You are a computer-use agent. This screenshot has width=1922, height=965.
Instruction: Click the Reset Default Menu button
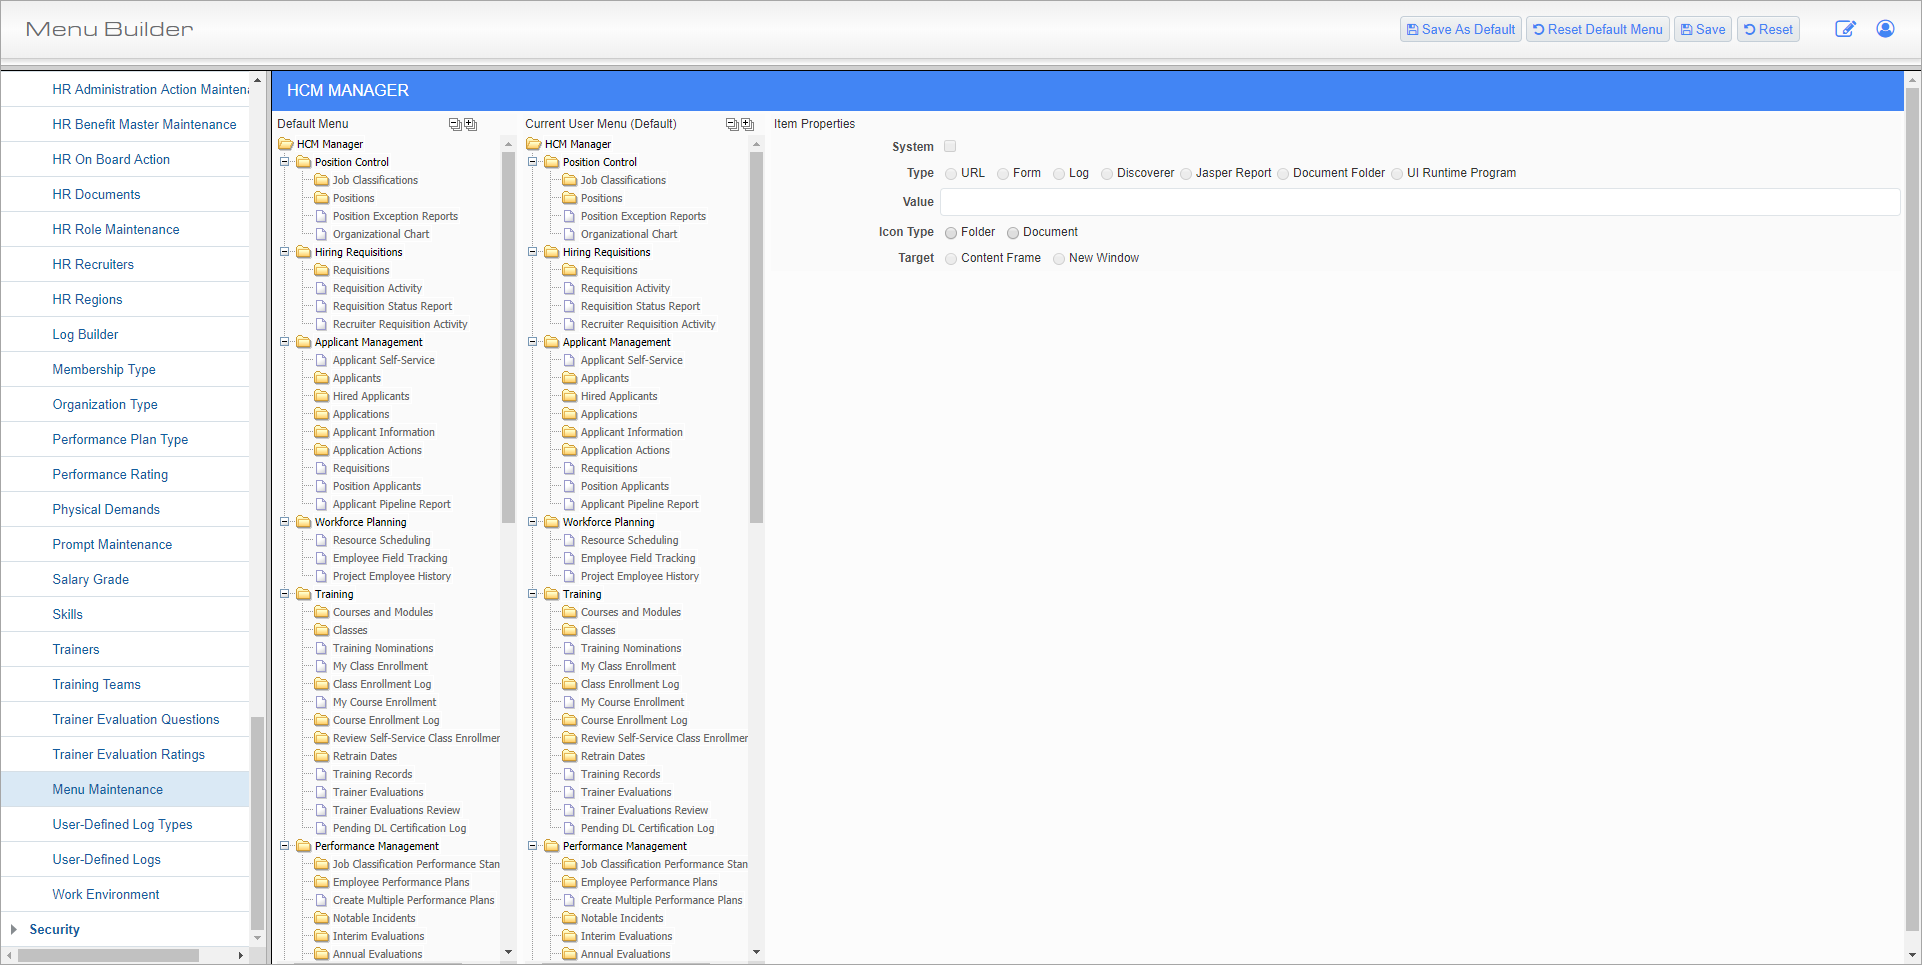1597,29
